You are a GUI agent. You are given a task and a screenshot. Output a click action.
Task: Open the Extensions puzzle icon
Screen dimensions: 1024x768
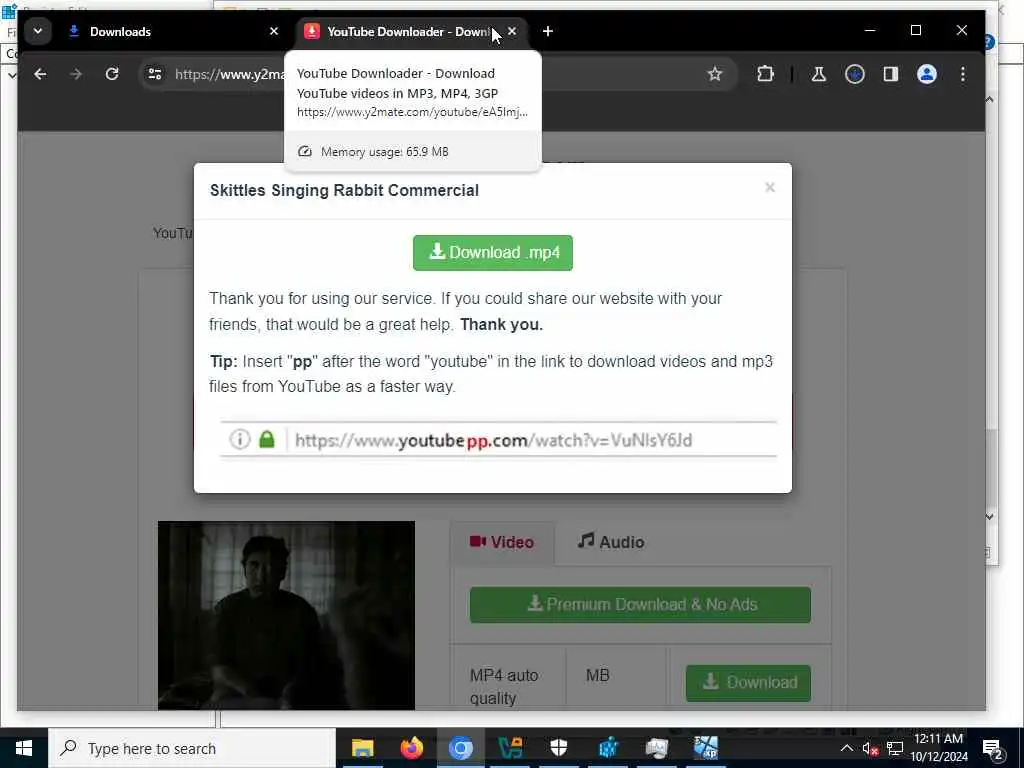coord(765,74)
